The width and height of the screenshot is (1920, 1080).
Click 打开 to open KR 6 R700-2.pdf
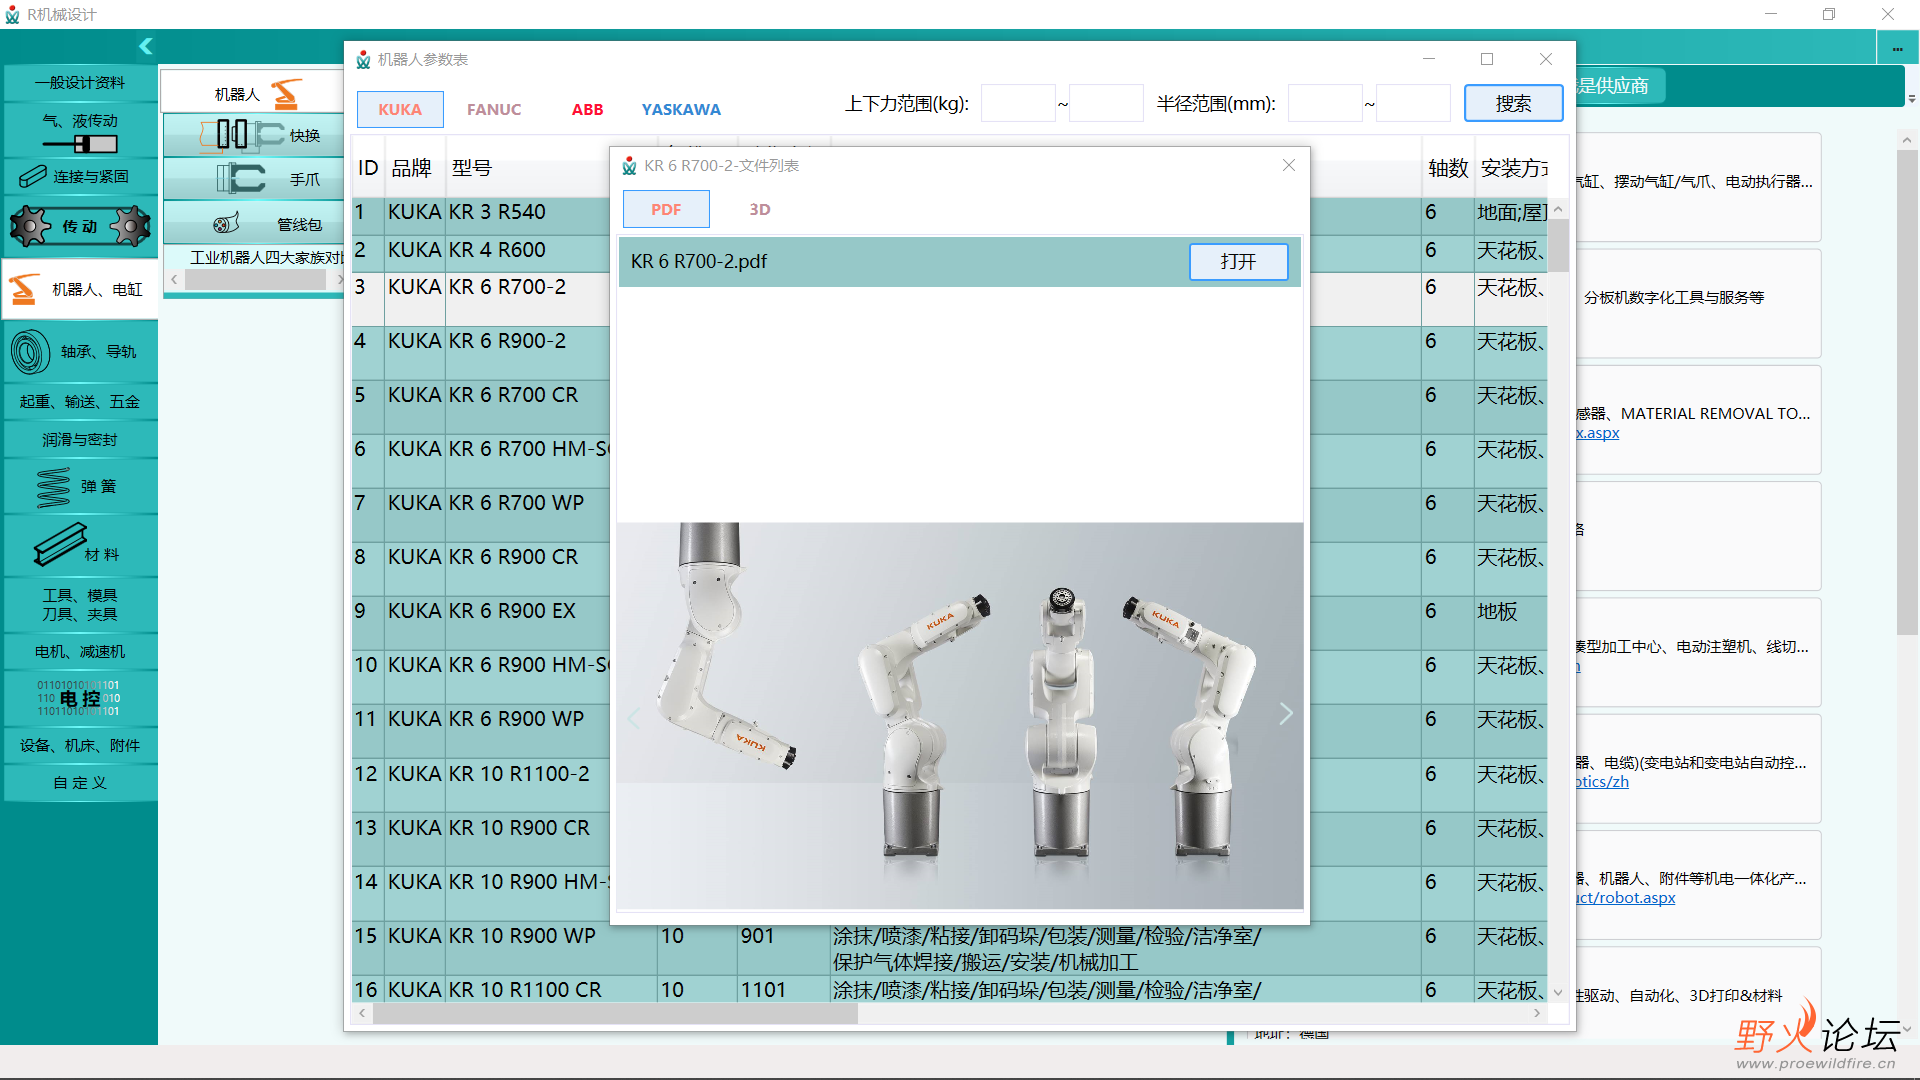1238,261
